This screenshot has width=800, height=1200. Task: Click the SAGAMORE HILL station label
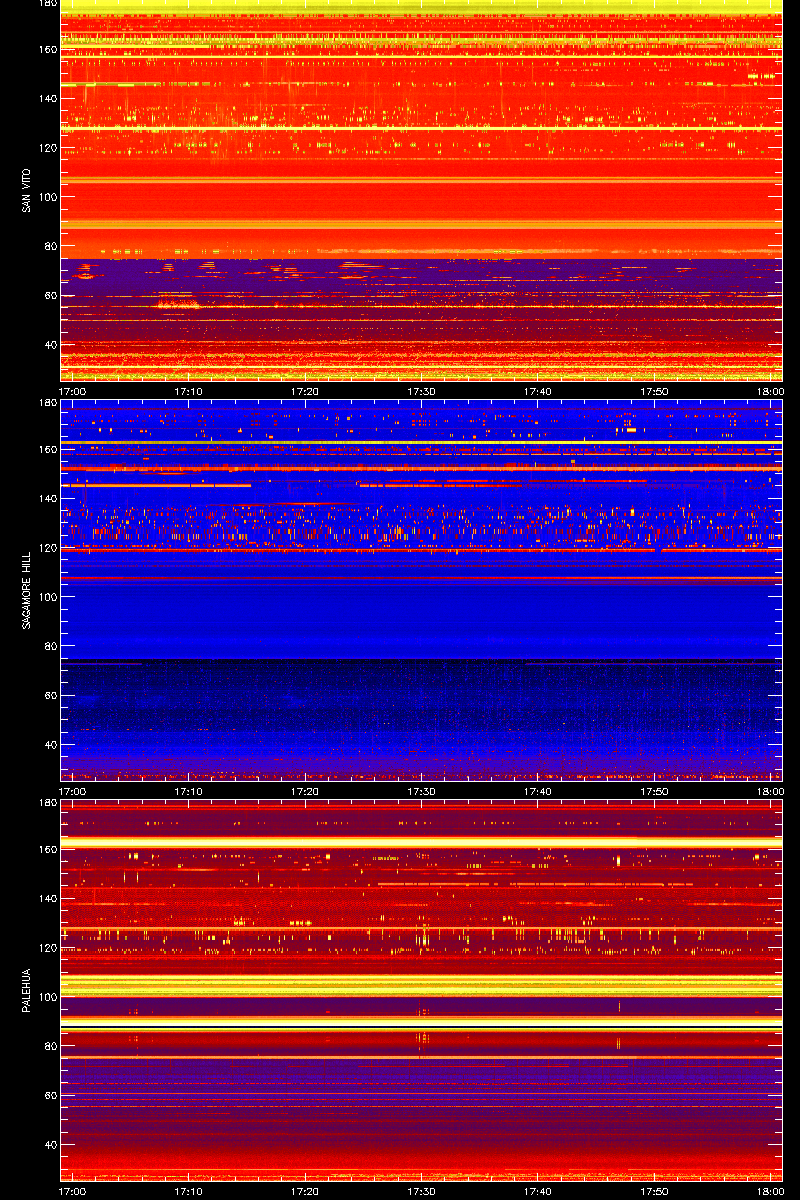point(25,590)
